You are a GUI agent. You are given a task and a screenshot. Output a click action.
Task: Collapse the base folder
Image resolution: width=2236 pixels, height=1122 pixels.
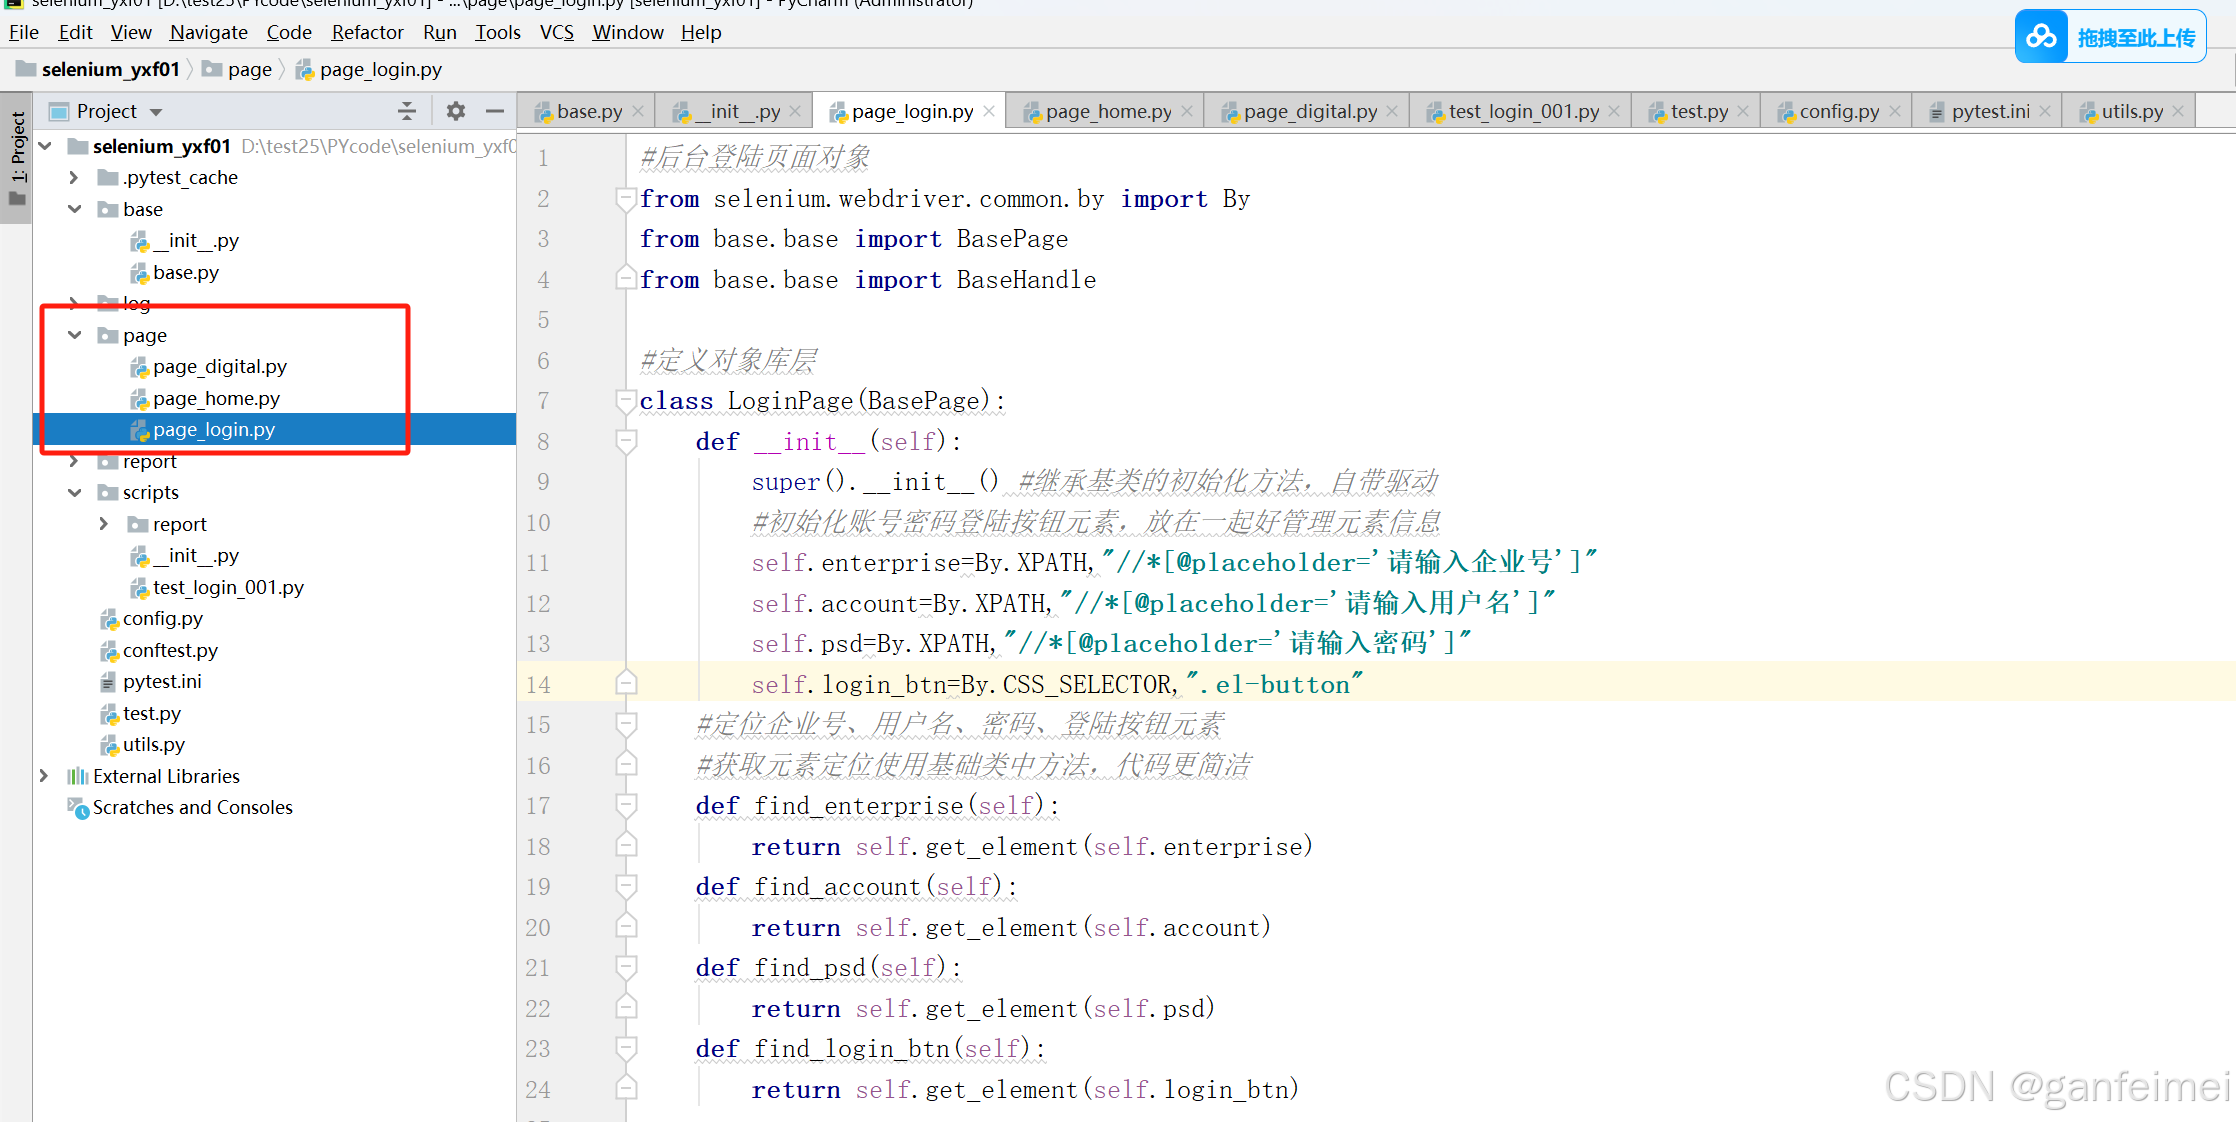tap(74, 209)
